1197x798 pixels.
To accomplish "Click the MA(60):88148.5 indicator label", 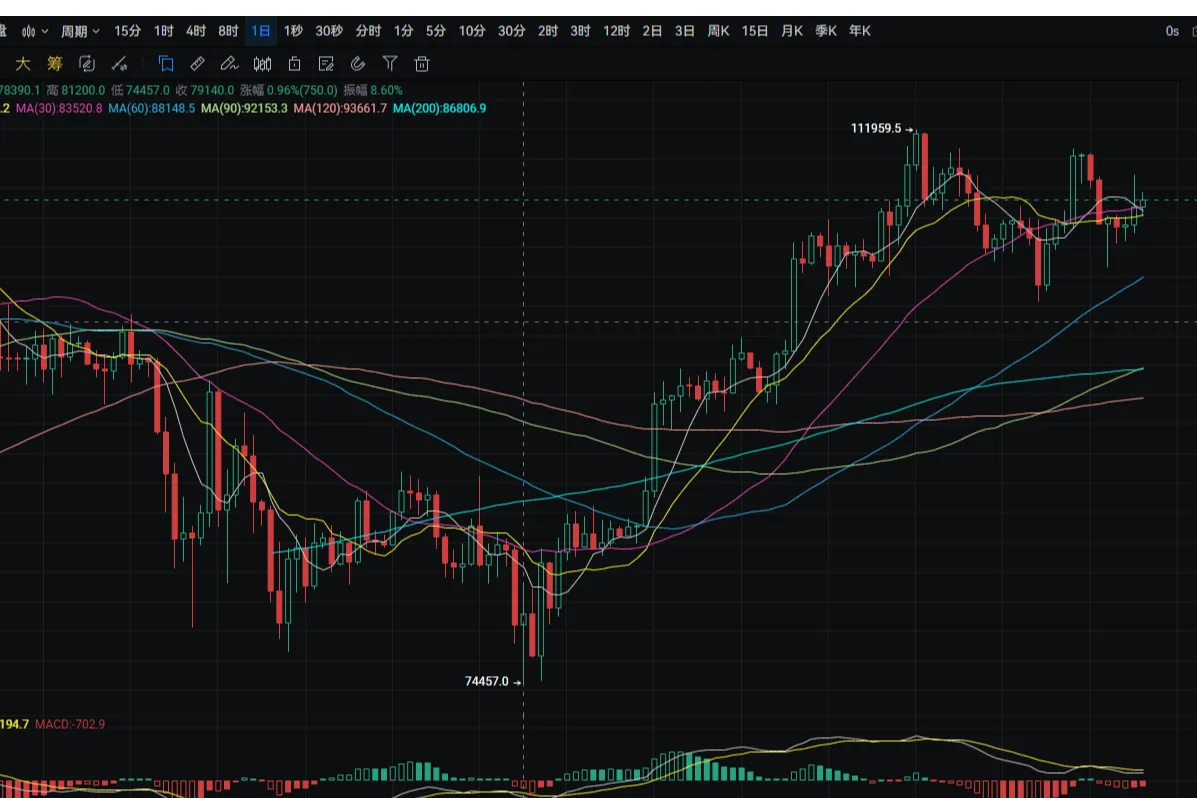I will 151,108.
